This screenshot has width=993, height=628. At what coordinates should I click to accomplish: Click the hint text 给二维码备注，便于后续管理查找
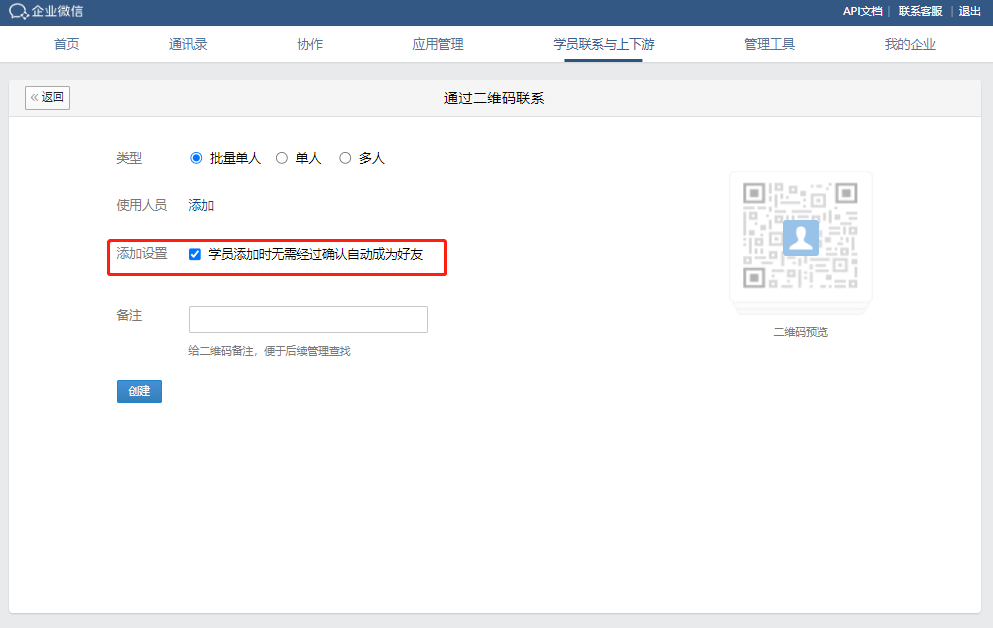(x=269, y=351)
